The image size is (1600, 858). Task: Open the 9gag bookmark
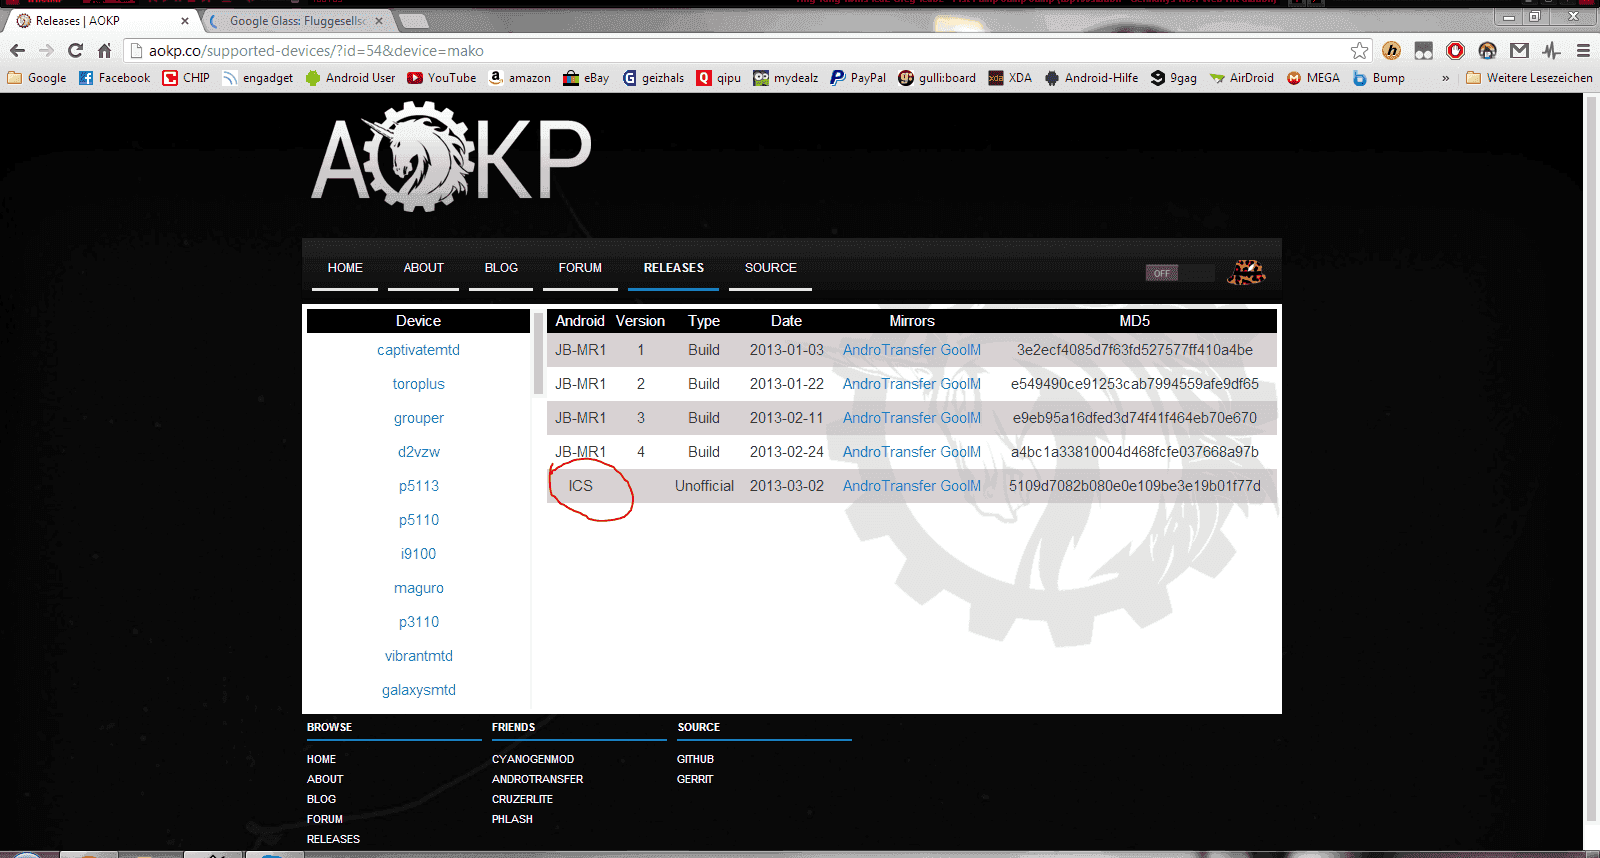[1174, 78]
